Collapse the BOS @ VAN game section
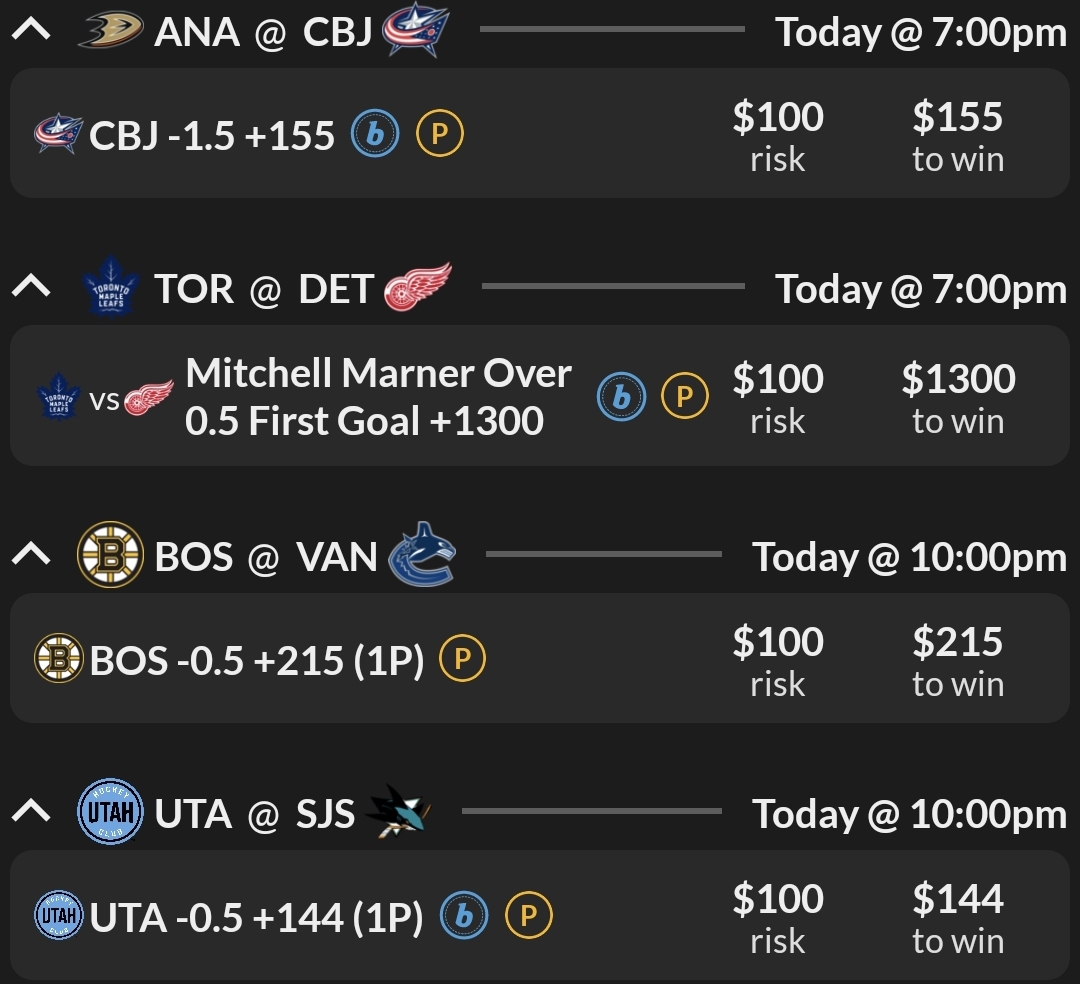Viewport: 1080px width, 984px height. [31, 555]
